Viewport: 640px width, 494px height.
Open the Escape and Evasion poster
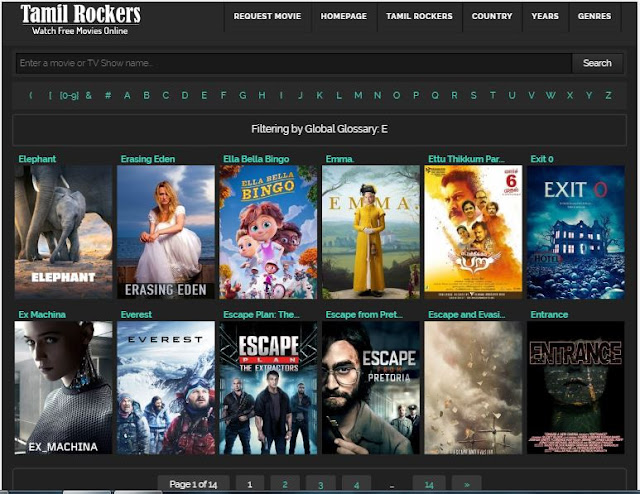tap(473, 387)
